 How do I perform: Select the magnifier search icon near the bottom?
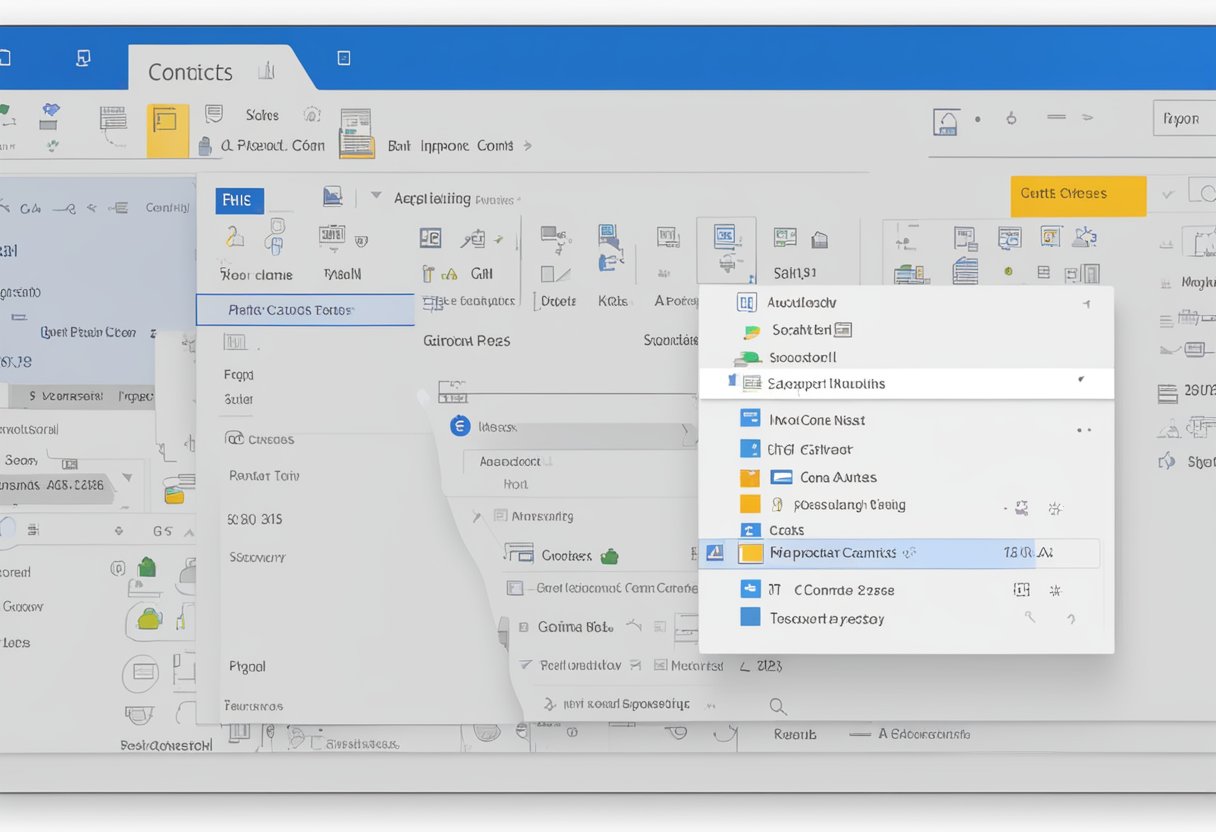pyautogui.click(x=778, y=705)
